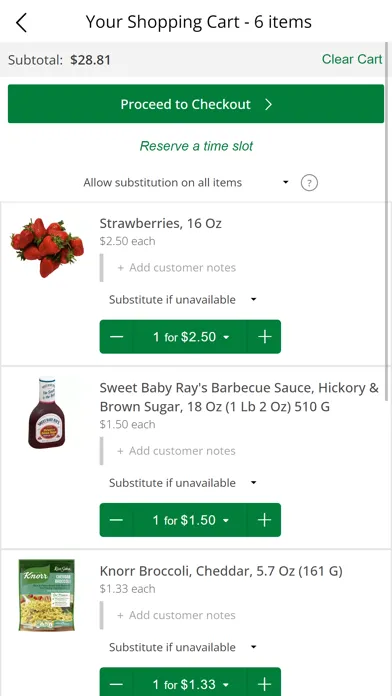Open the substitution help question-mark icon

309,182
